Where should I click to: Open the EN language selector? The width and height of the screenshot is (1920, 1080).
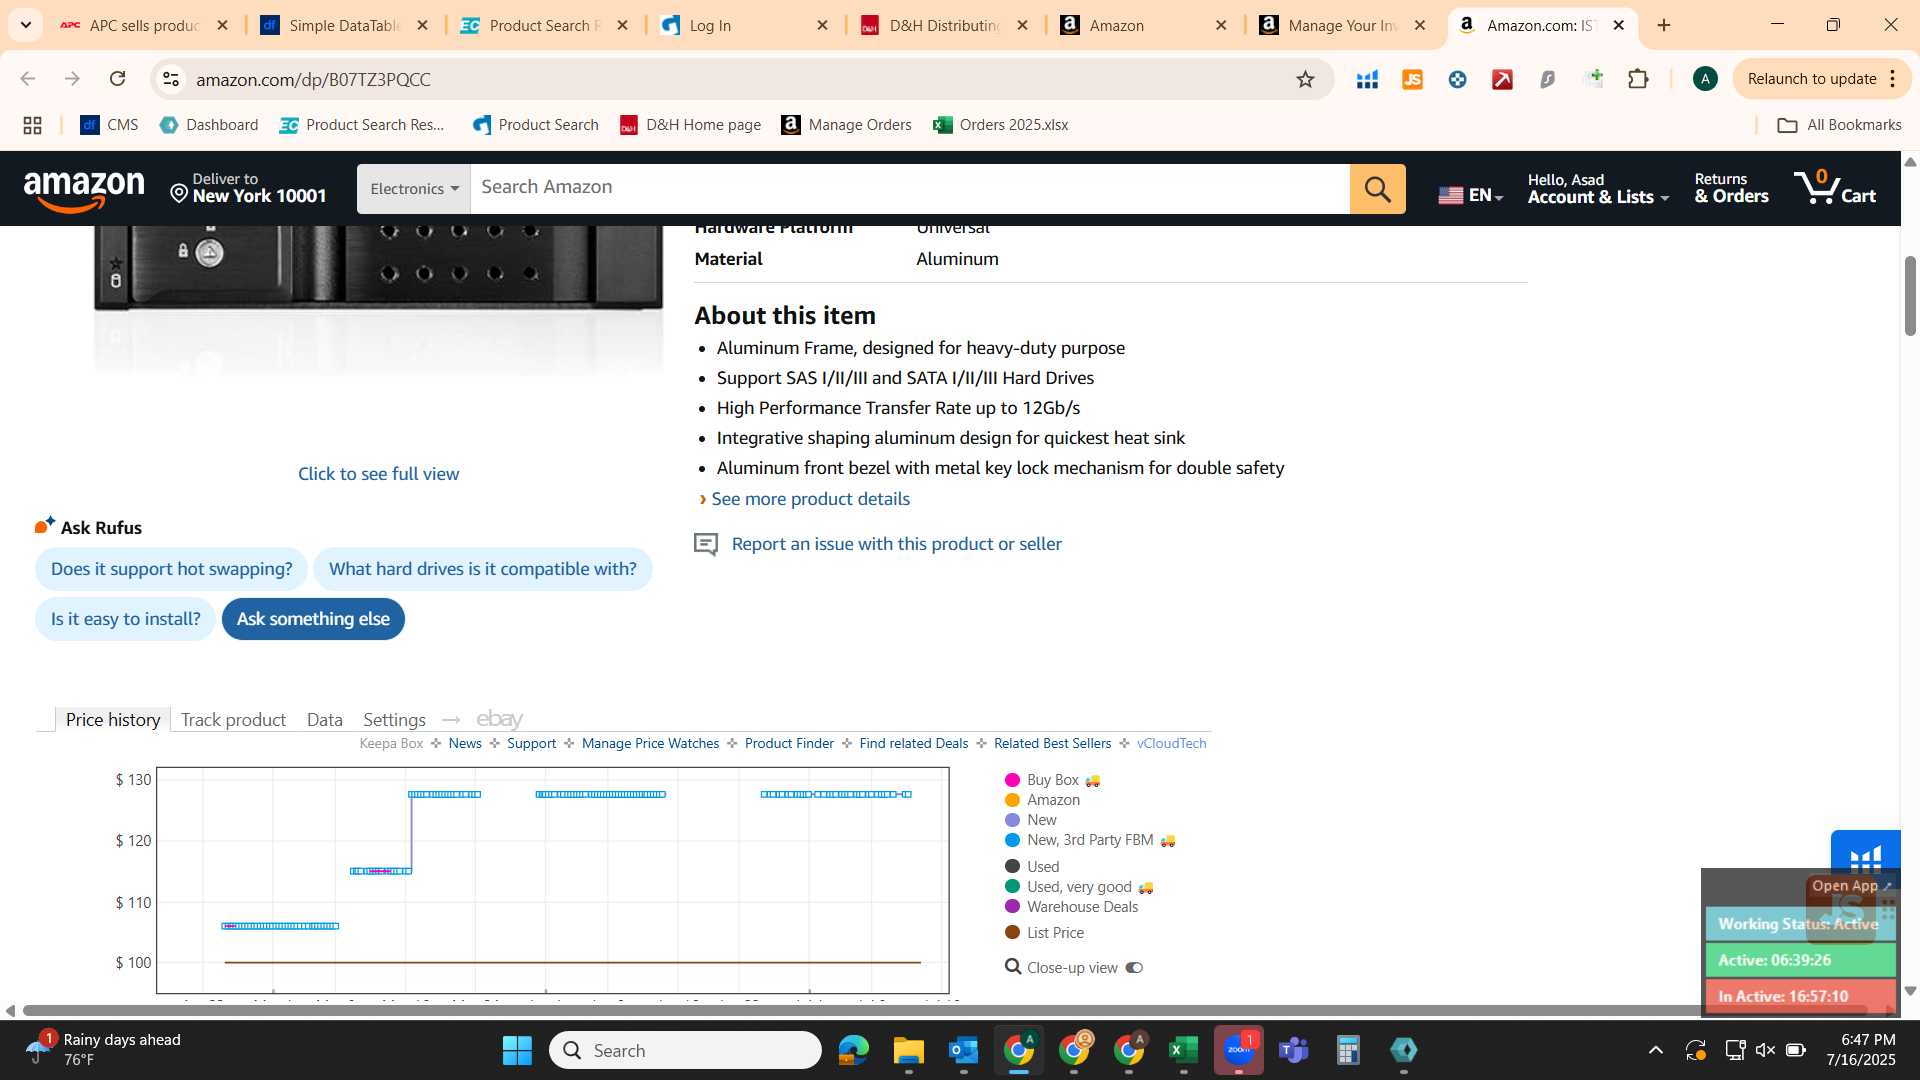tap(1470, 195)
